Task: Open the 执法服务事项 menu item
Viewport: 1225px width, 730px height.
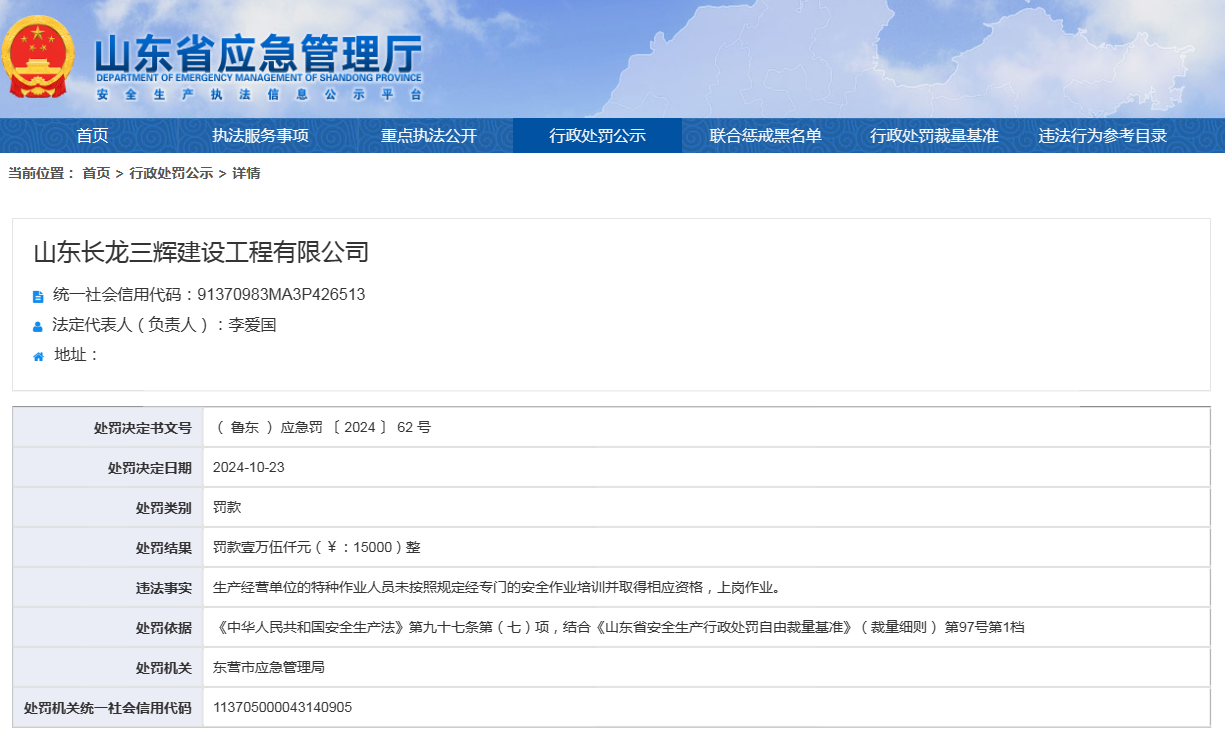Action: coord(260,136)
